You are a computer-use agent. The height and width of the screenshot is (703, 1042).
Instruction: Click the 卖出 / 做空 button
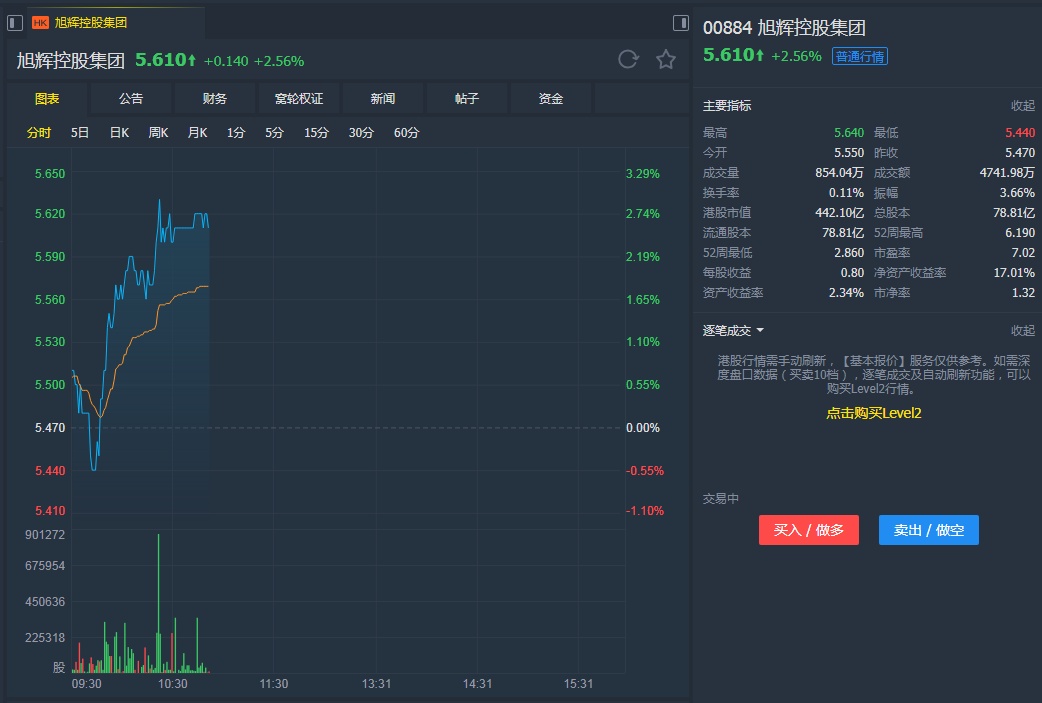coord(928,530)
